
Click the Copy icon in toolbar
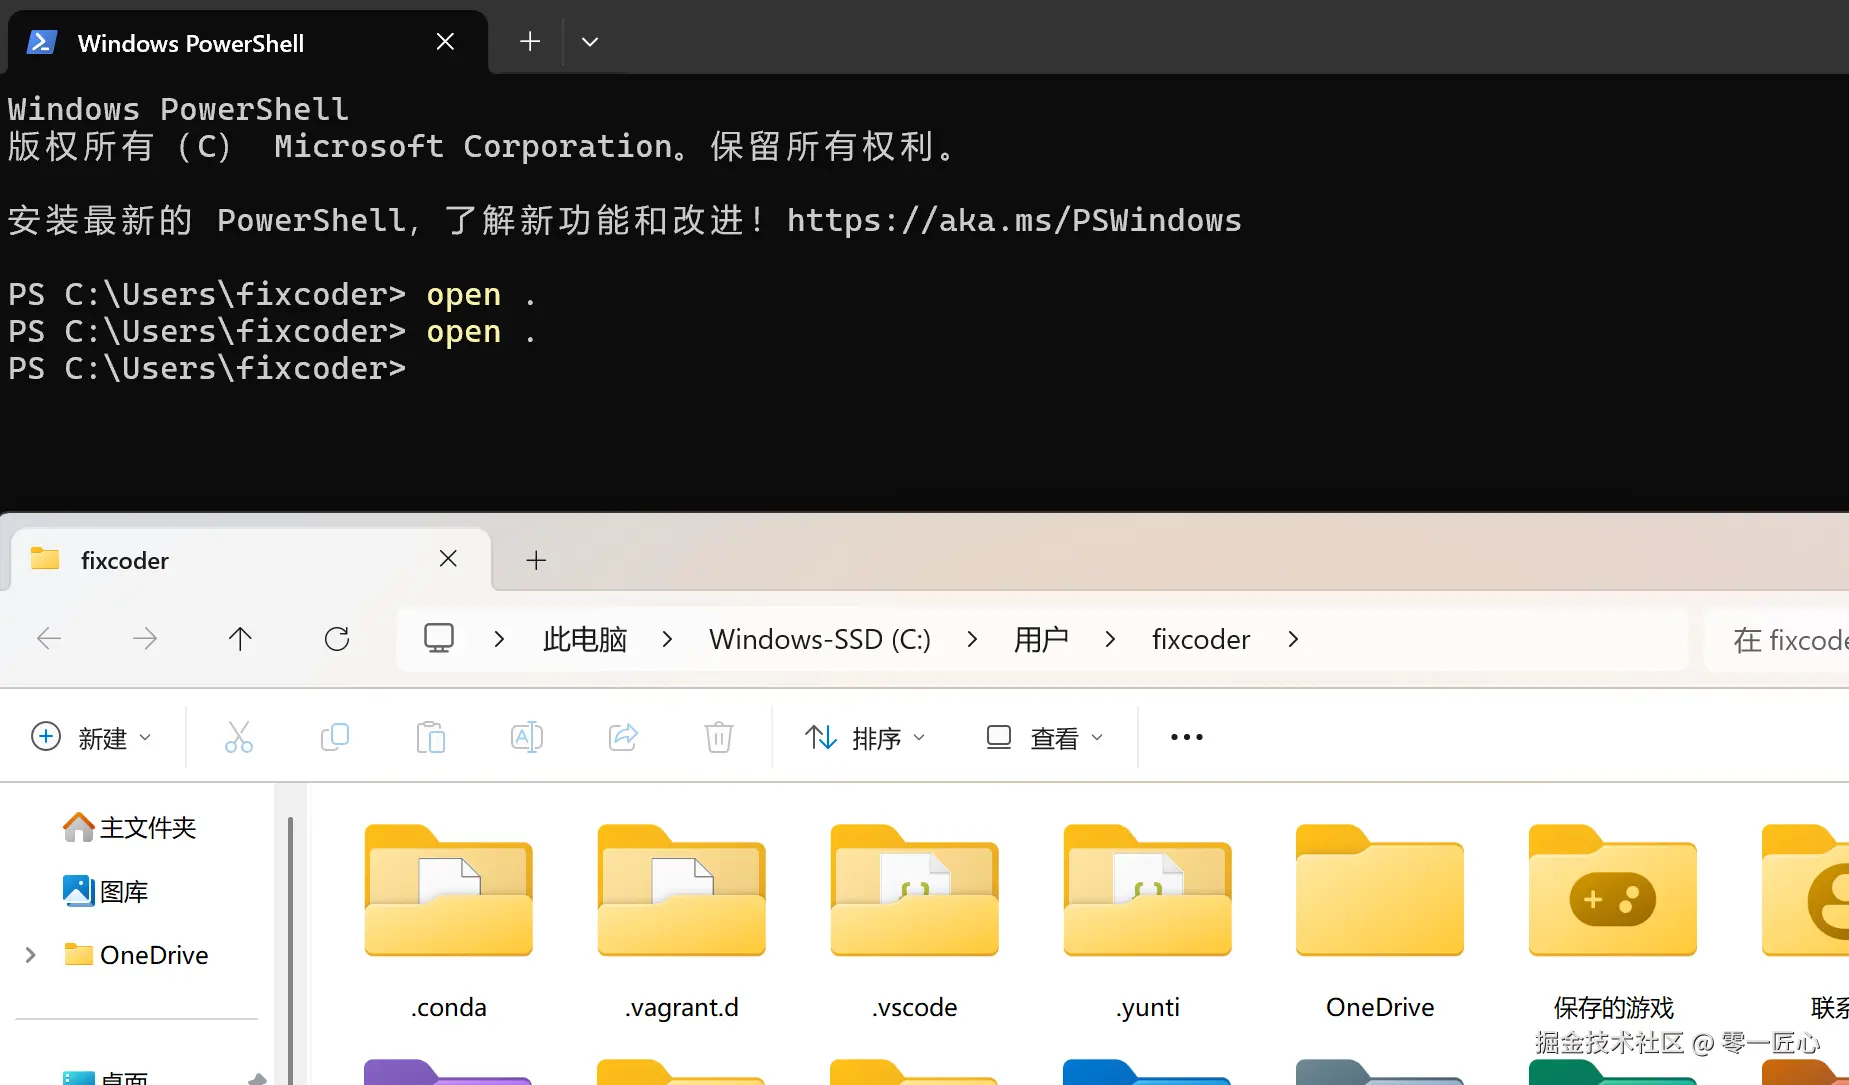335,738
